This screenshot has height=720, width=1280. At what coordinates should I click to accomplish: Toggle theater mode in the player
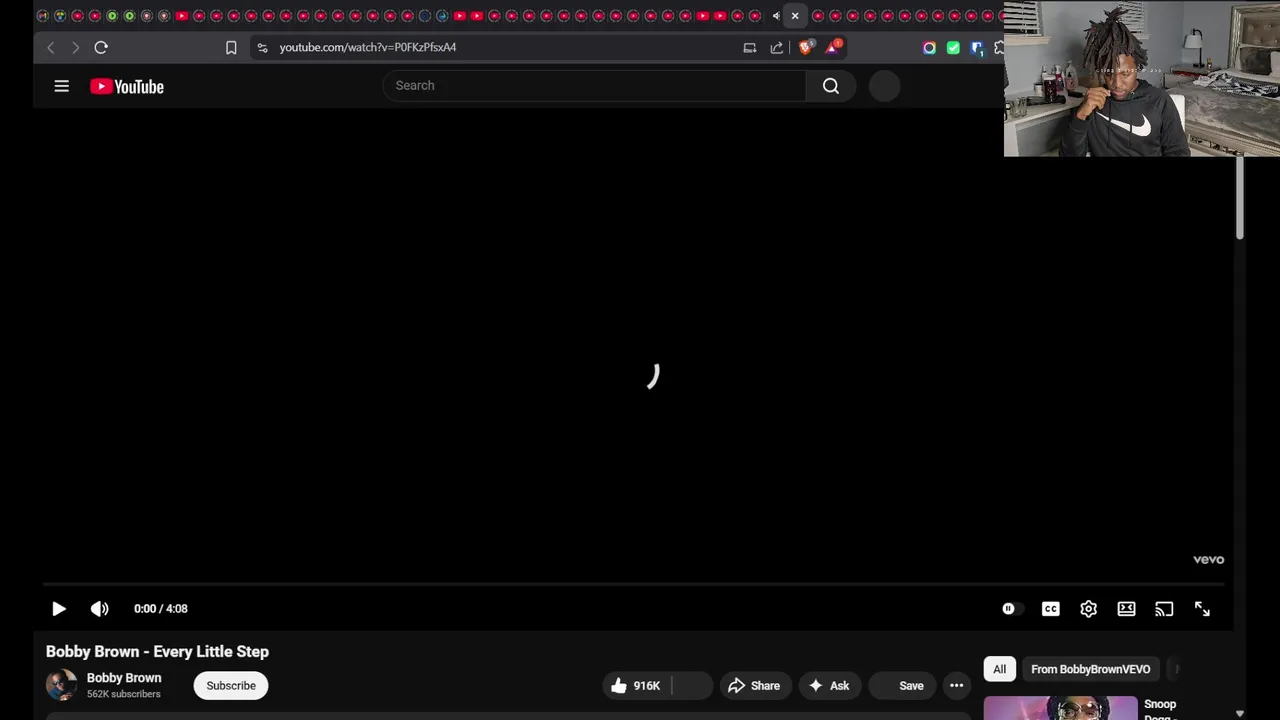1127,609
